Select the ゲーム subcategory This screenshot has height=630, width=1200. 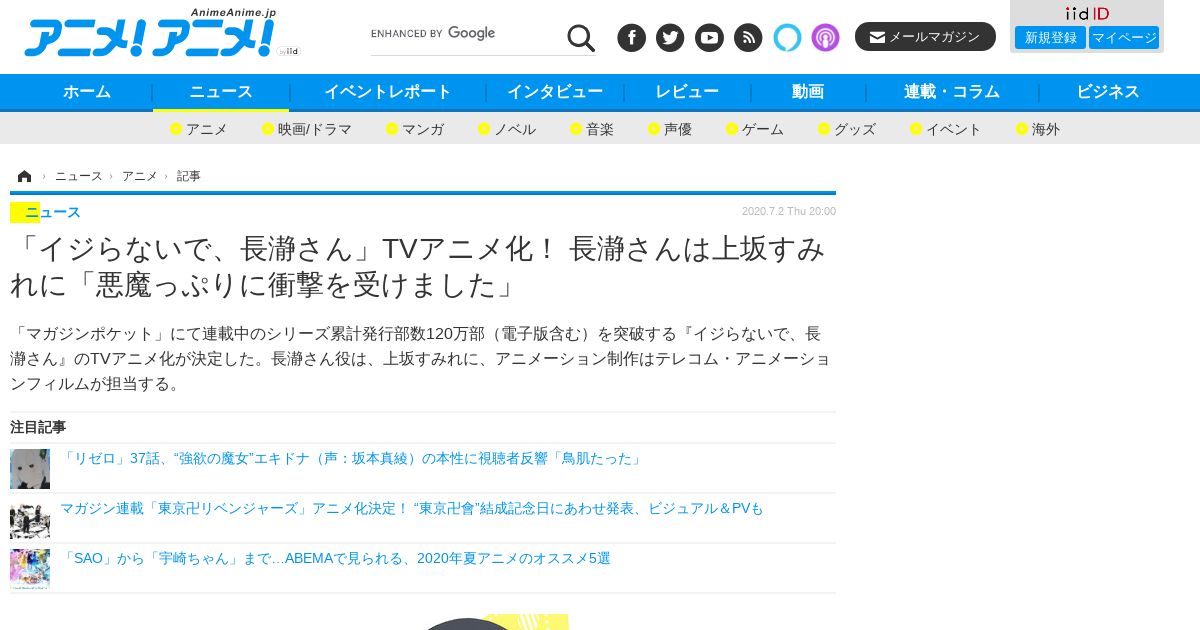tap(755, 129)
